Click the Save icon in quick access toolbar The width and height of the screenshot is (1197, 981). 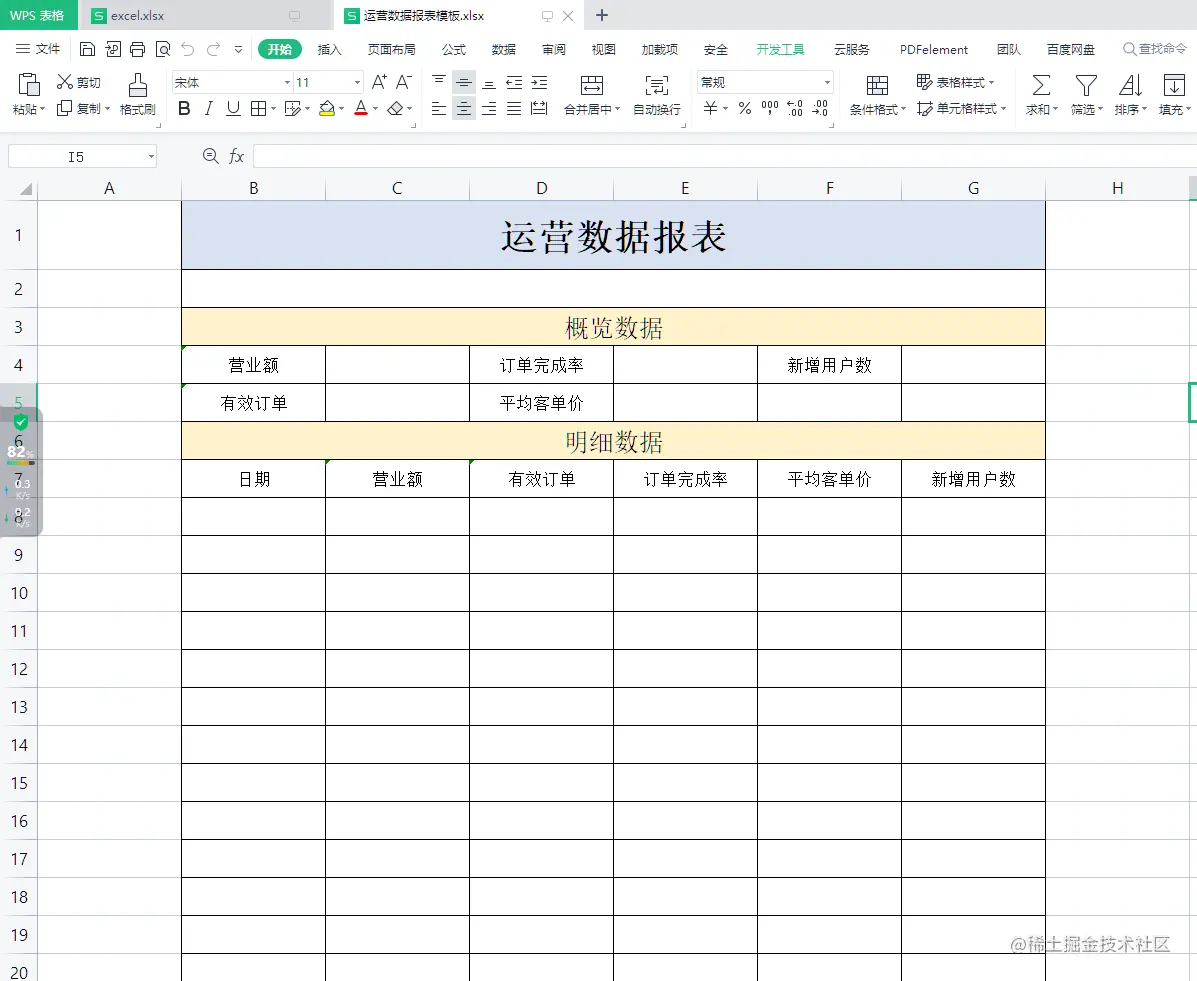click(x=87, y=50)
